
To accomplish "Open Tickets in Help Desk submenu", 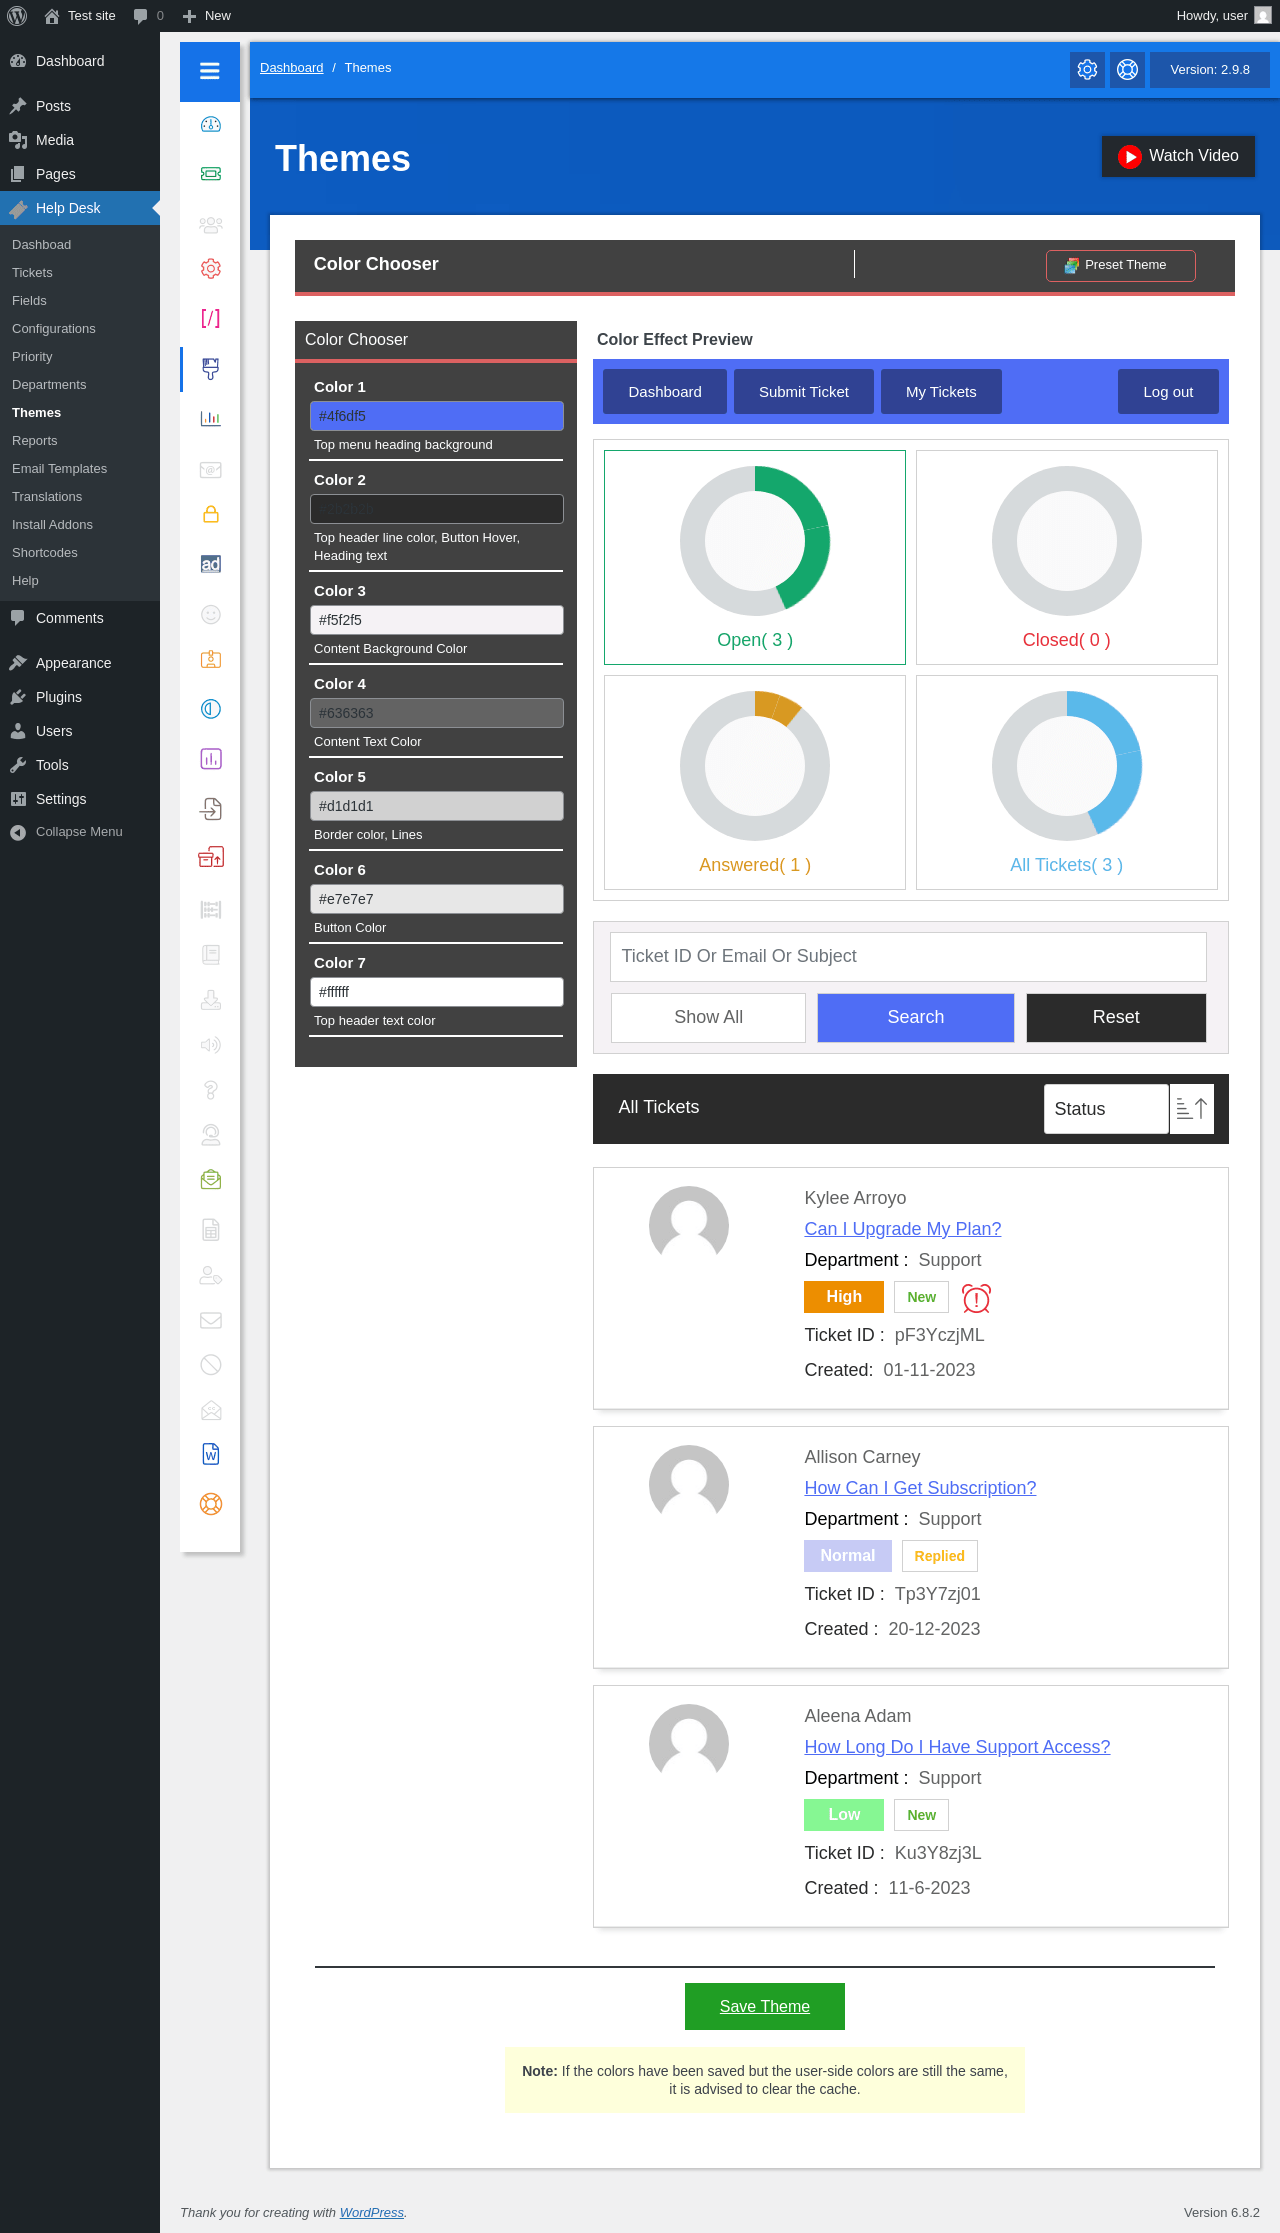I will [x=32, y=273].
